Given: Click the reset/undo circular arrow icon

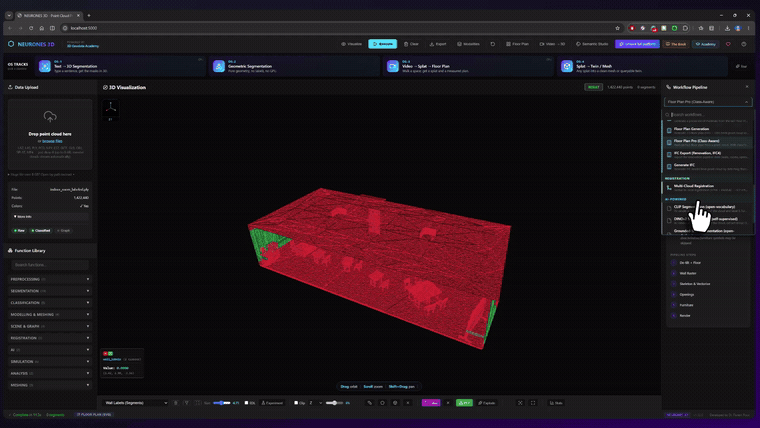Looking at the screenshot, I should click(x=492, y=44).
